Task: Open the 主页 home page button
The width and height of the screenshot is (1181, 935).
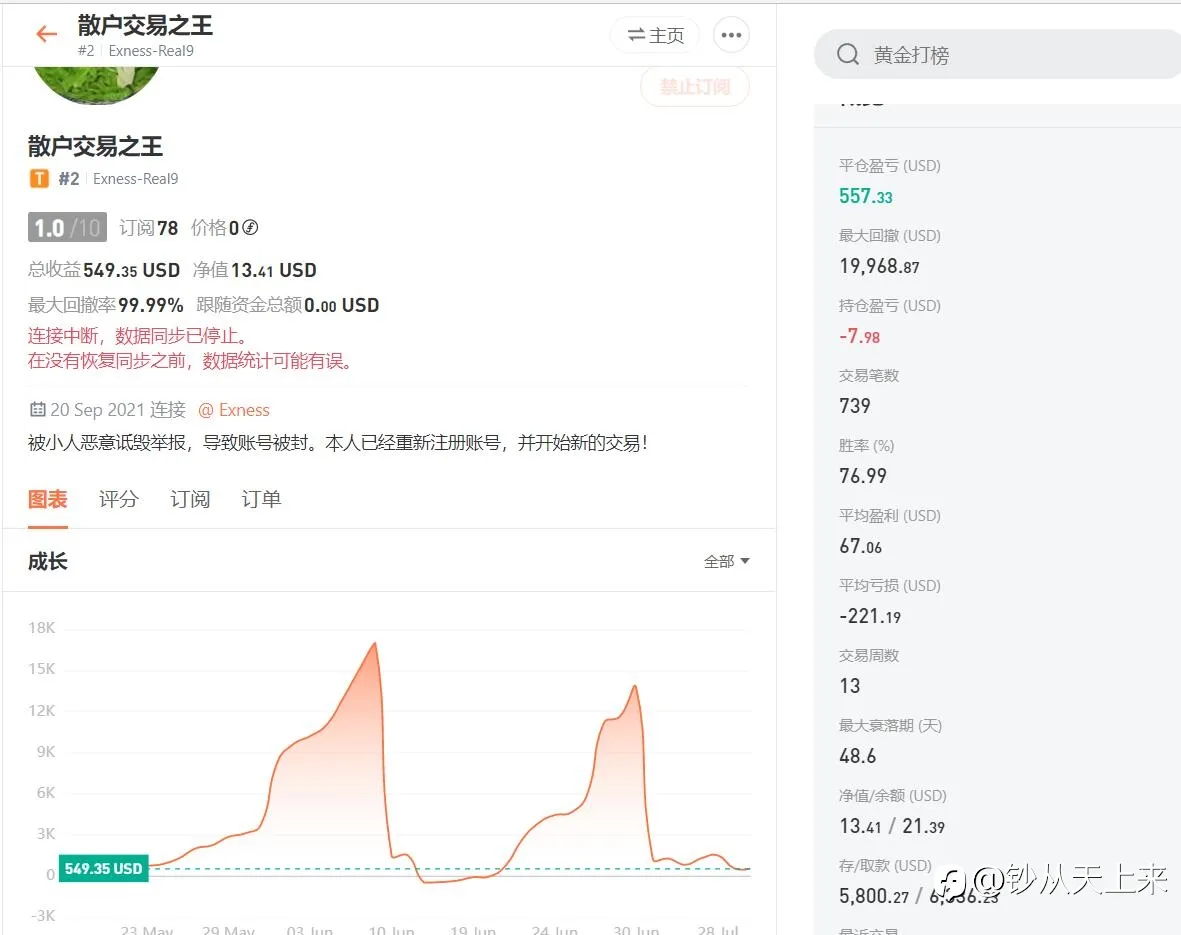Action: point(655,35)
